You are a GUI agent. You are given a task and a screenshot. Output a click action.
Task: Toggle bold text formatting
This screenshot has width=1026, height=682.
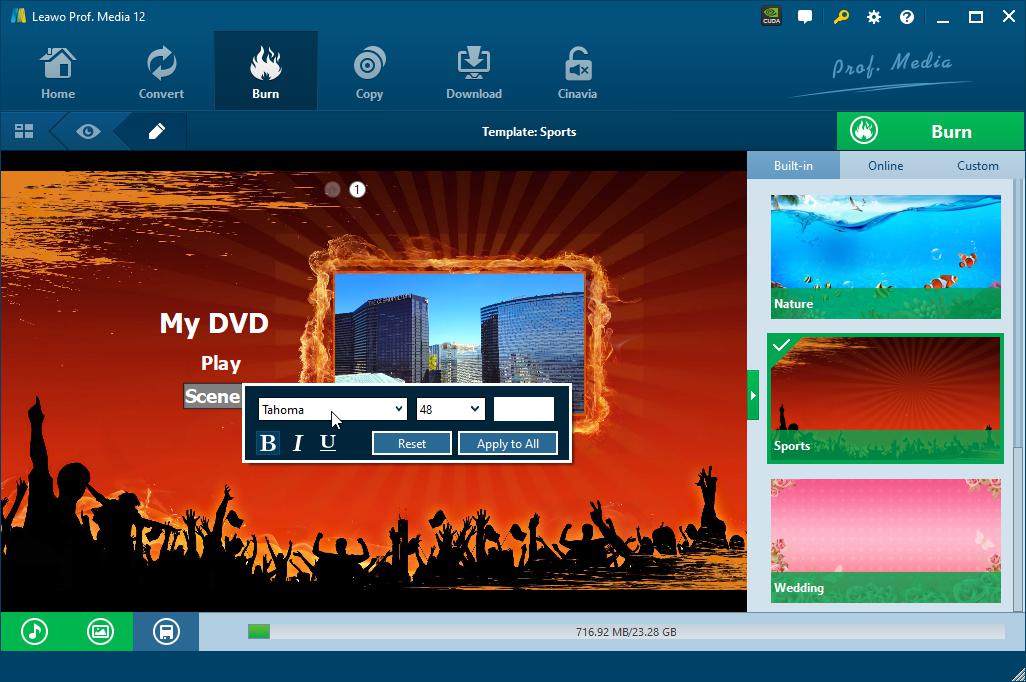pos(268,443)
